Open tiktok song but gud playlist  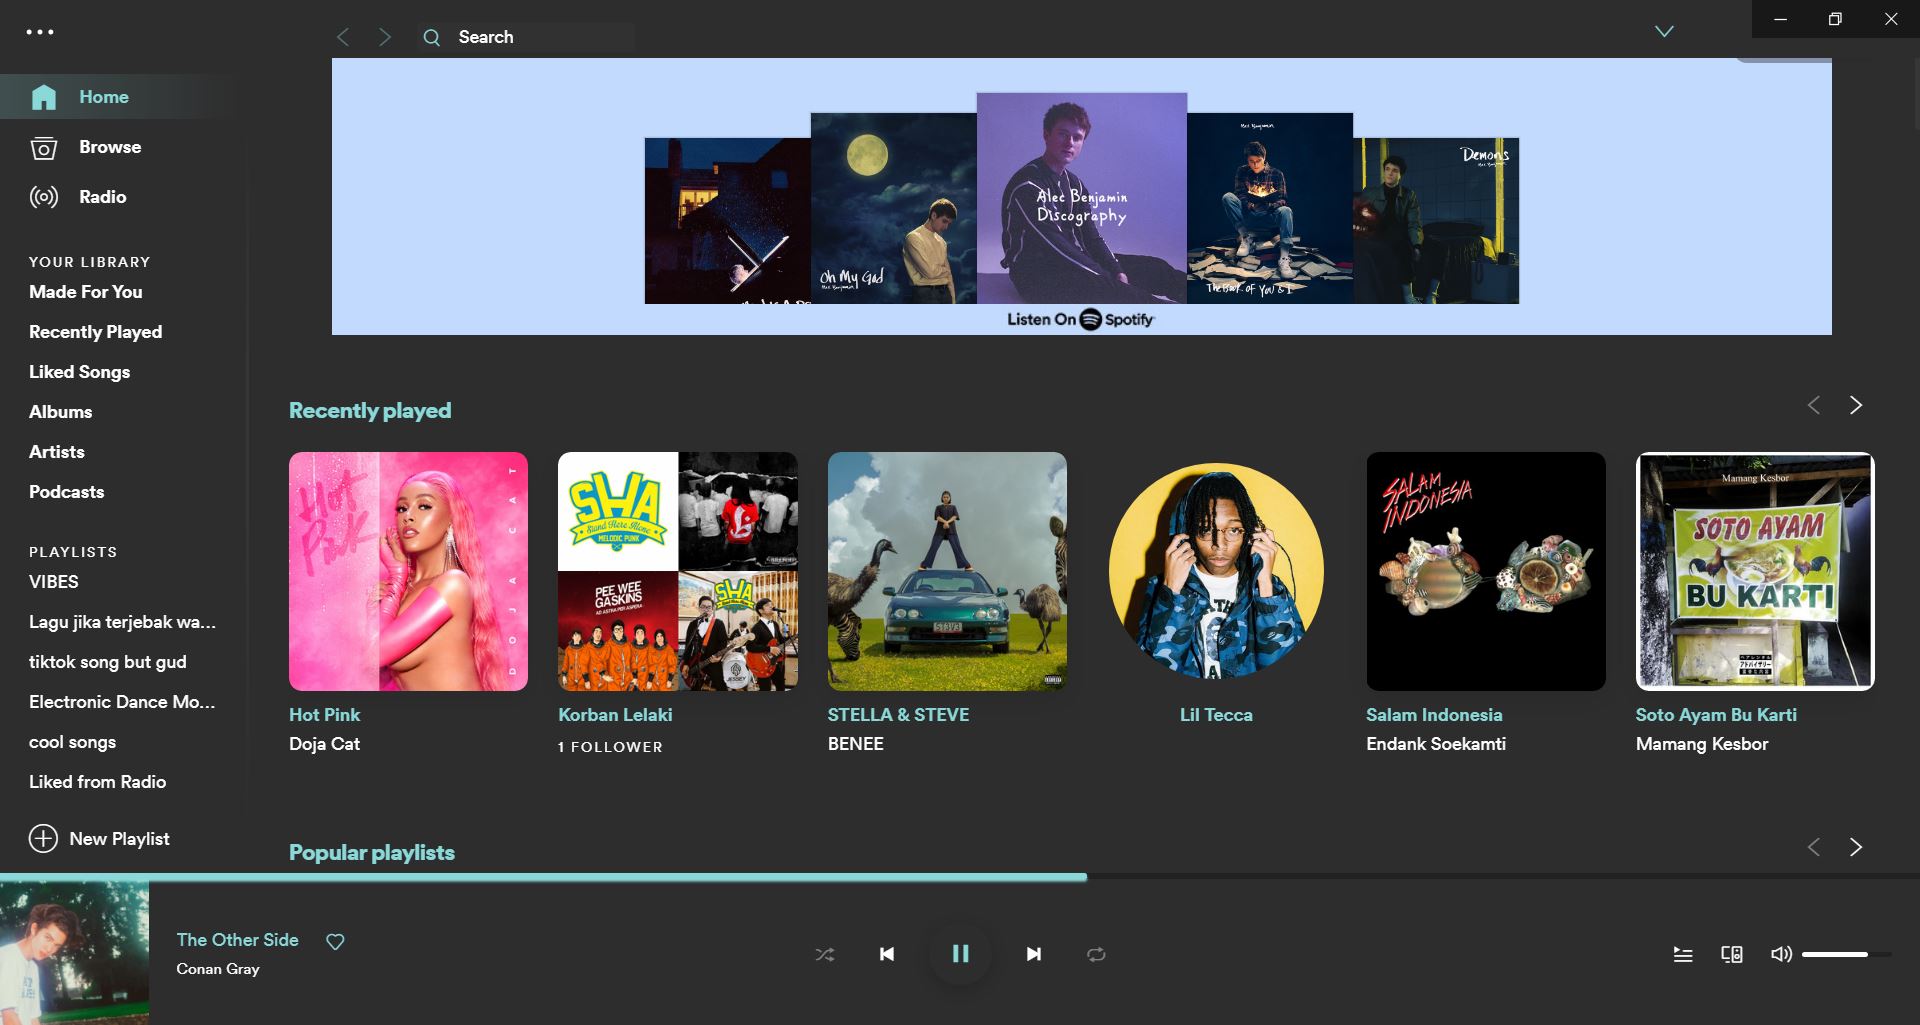[108, 662]
